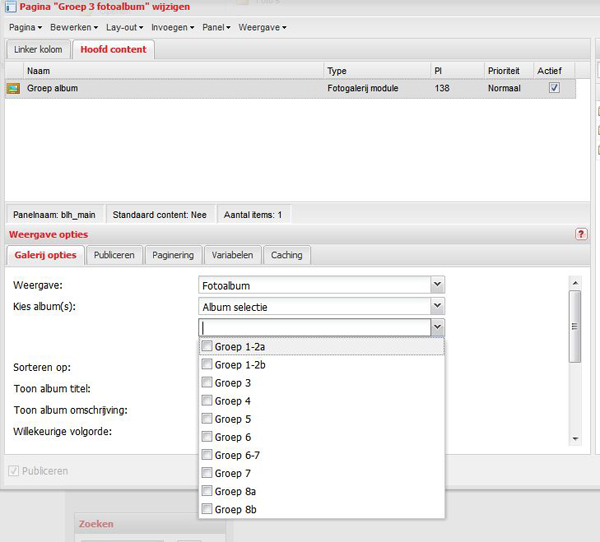Click the page icon in the title bar
Image resolution: width=600 pixels, height=542 pixels.
10,7
